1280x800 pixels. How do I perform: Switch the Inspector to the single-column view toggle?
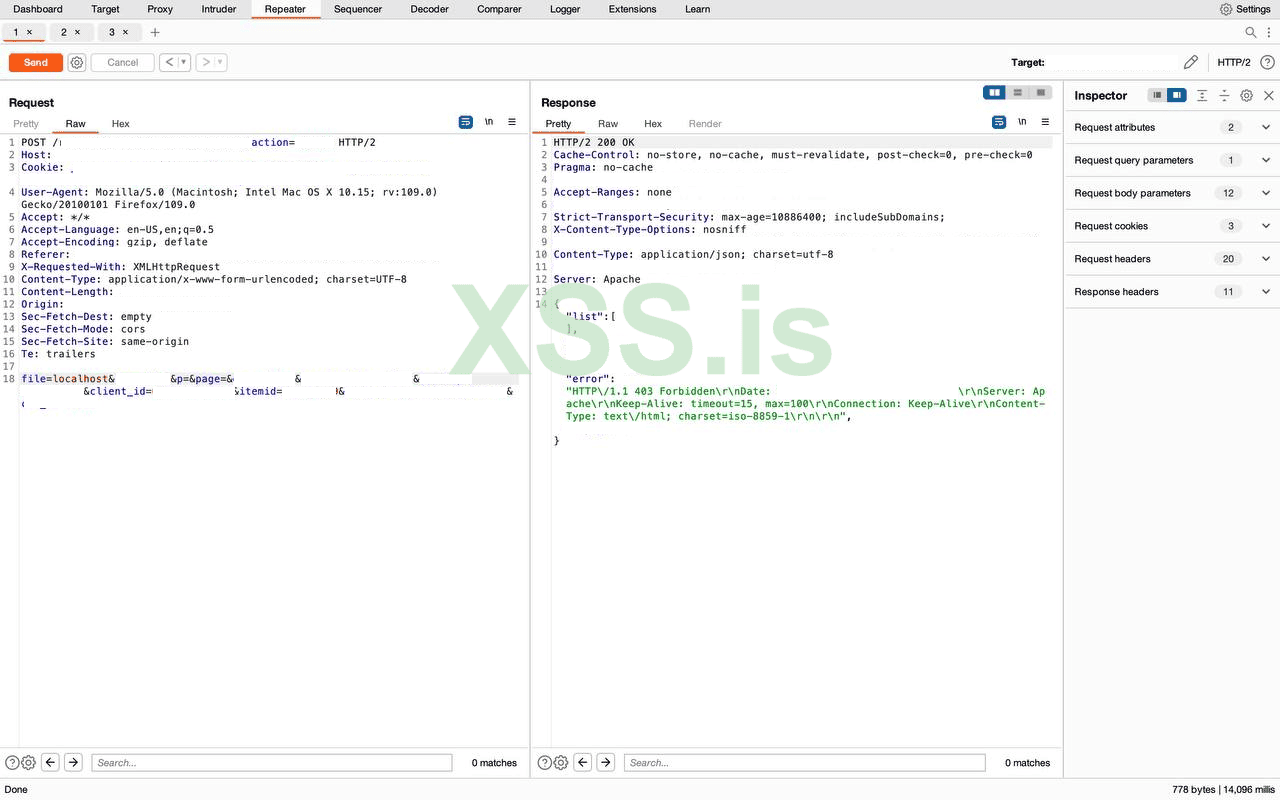[1157, 95]
